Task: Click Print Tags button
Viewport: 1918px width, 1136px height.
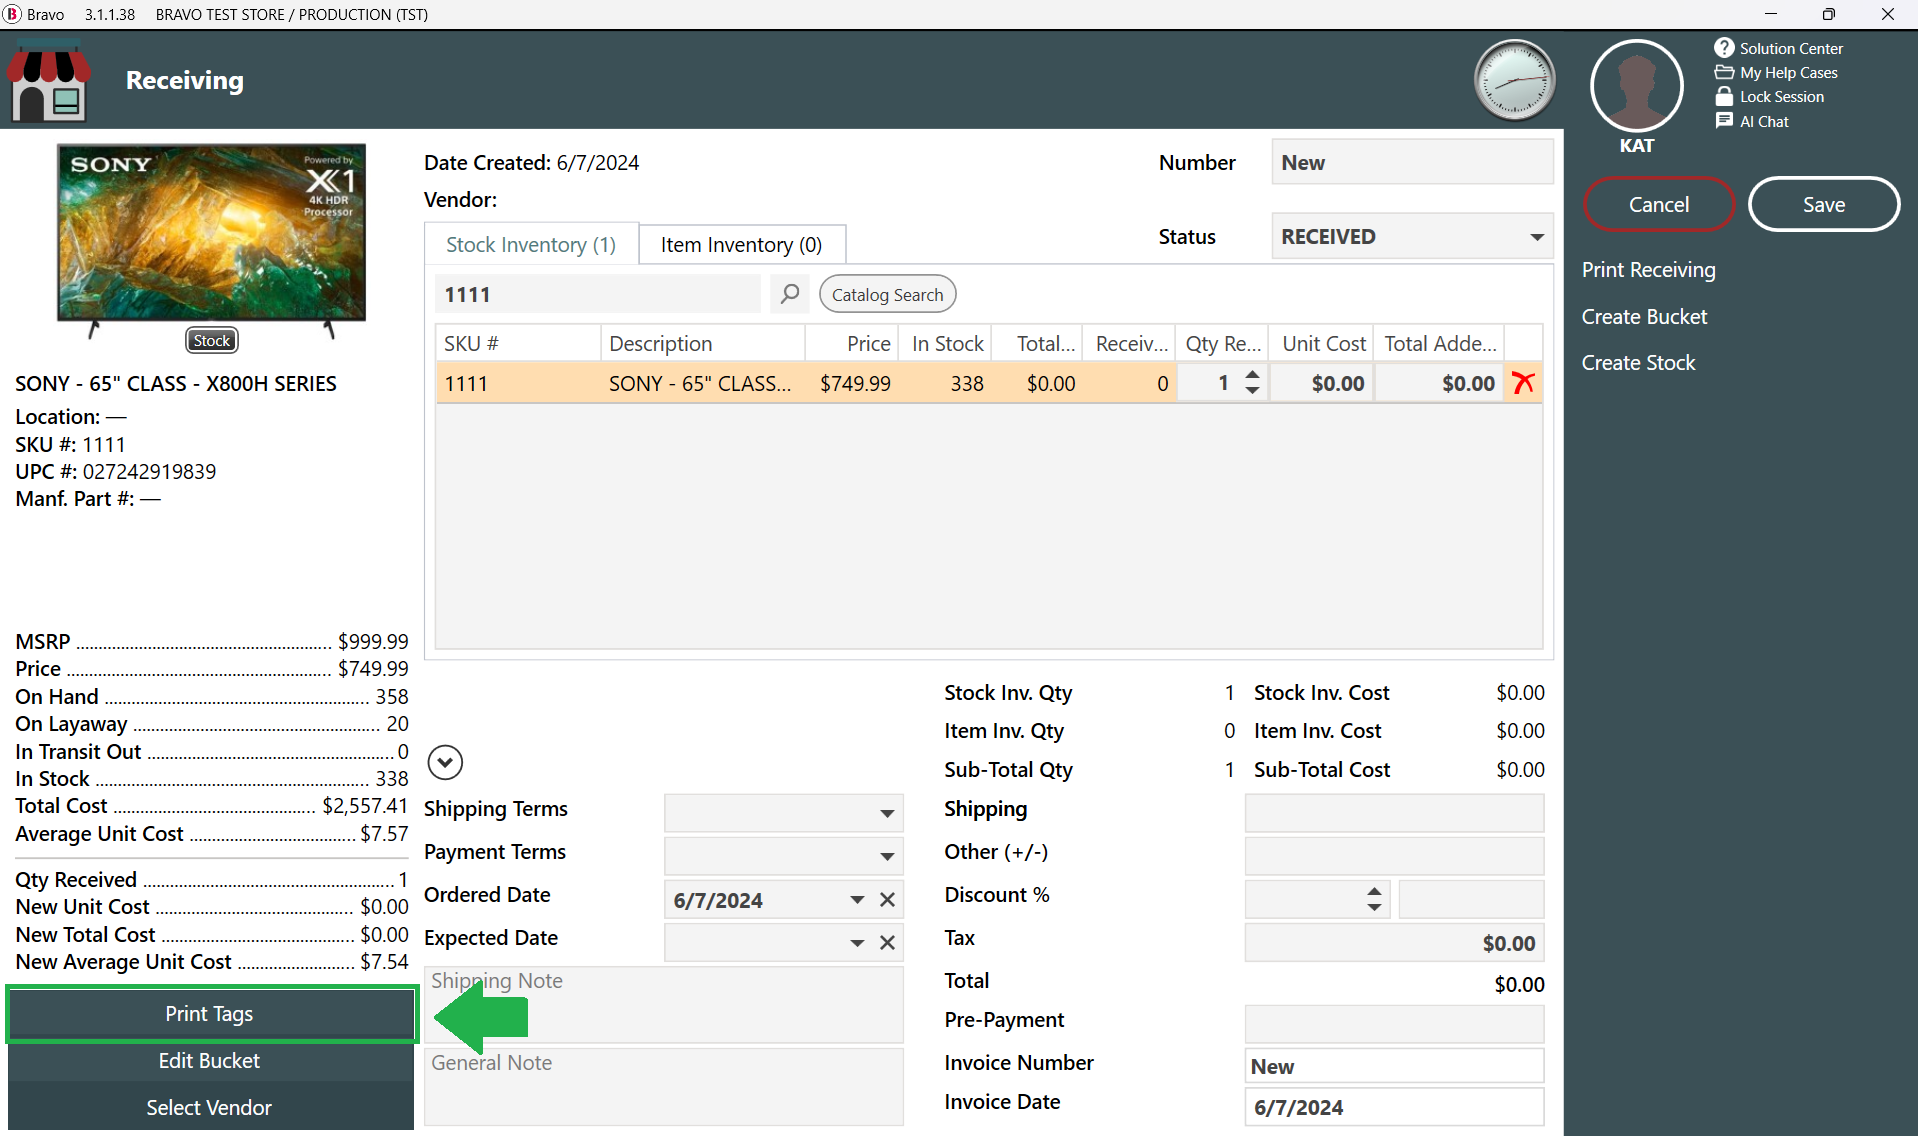Action: tap(209, 1013)
